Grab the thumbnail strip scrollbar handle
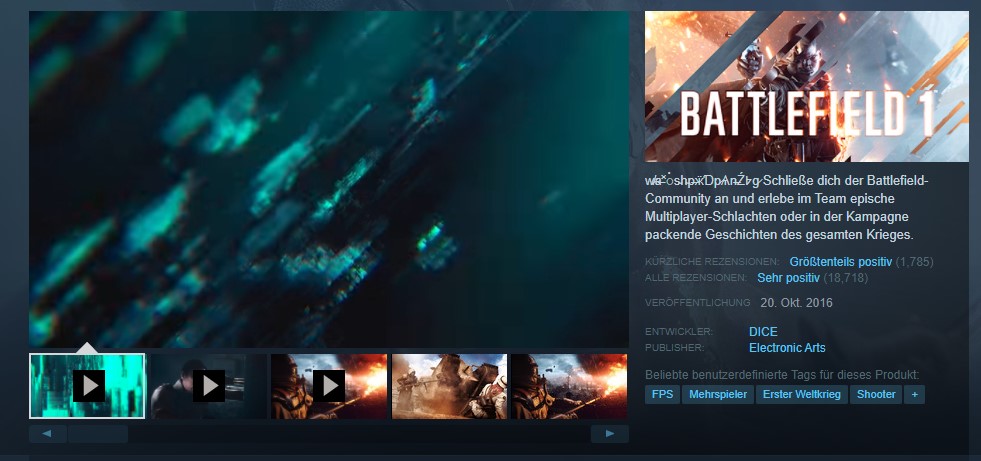The width and height of the screenshot is (981, 461). pyautogui.click(x=98, y=434)
